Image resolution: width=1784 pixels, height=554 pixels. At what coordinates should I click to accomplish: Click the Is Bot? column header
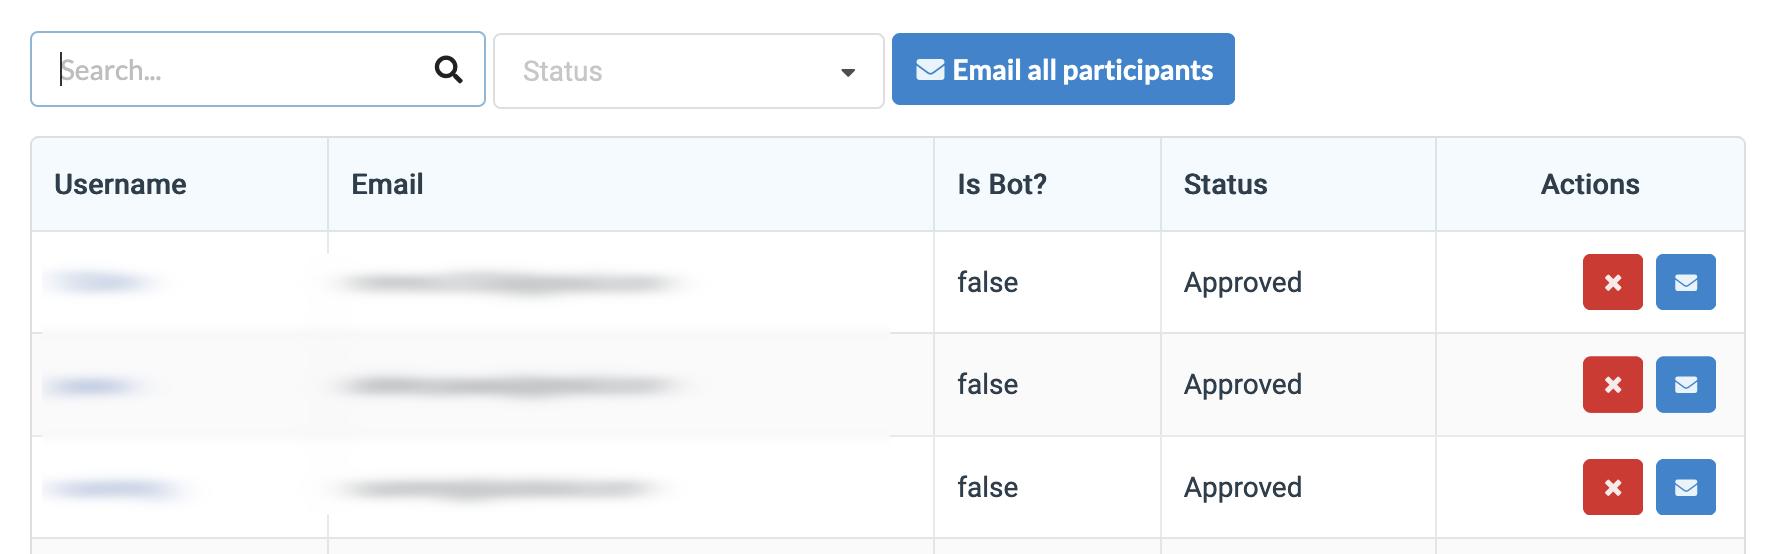point(1001,184)
